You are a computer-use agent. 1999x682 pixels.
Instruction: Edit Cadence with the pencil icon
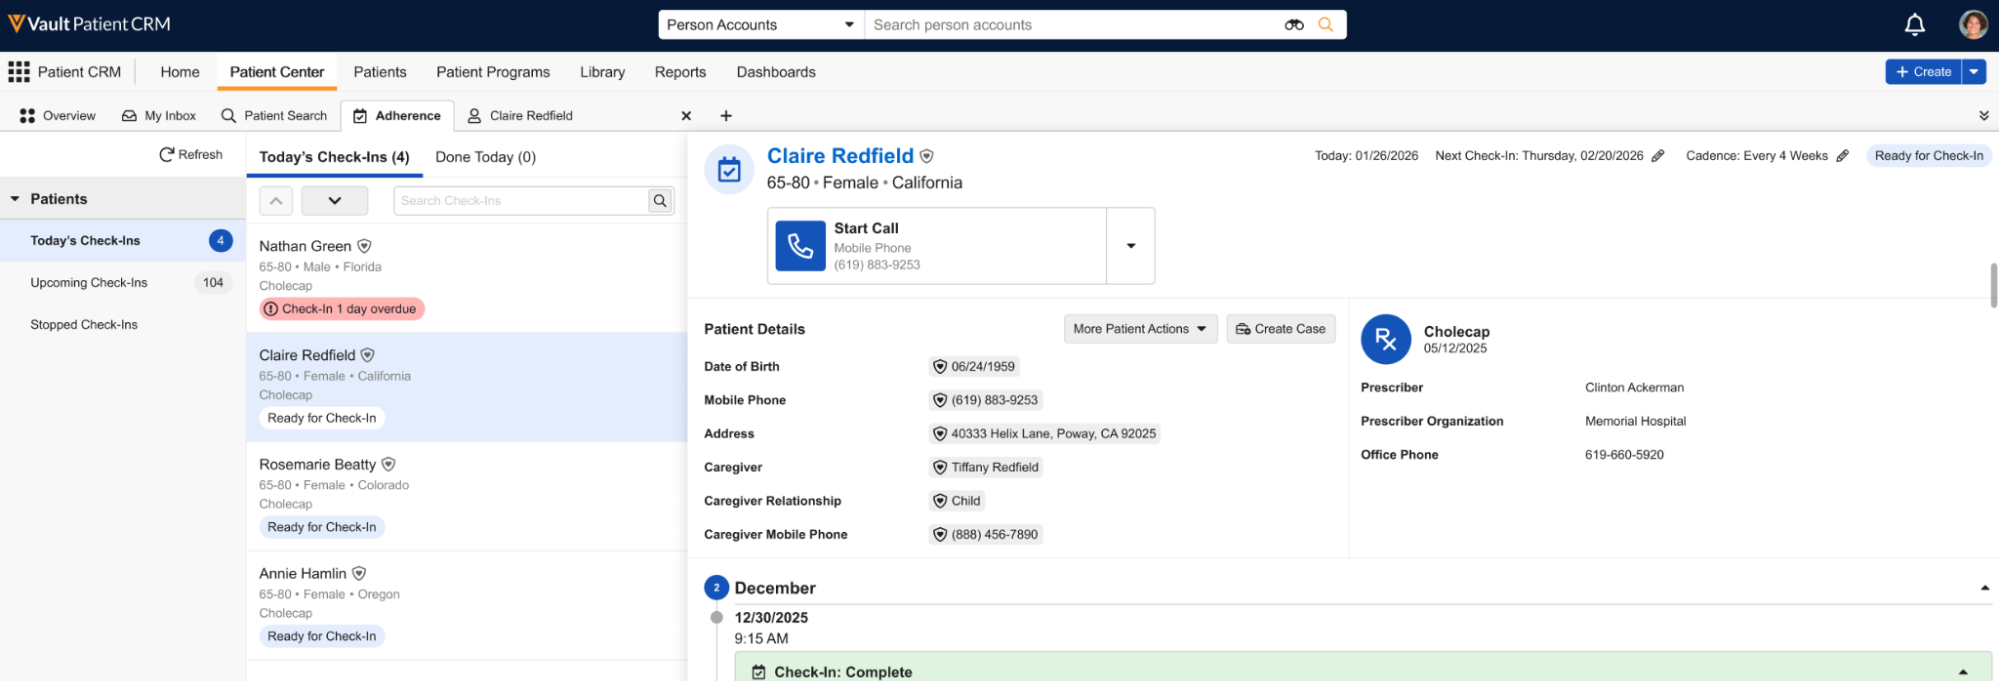(1842, 156)
